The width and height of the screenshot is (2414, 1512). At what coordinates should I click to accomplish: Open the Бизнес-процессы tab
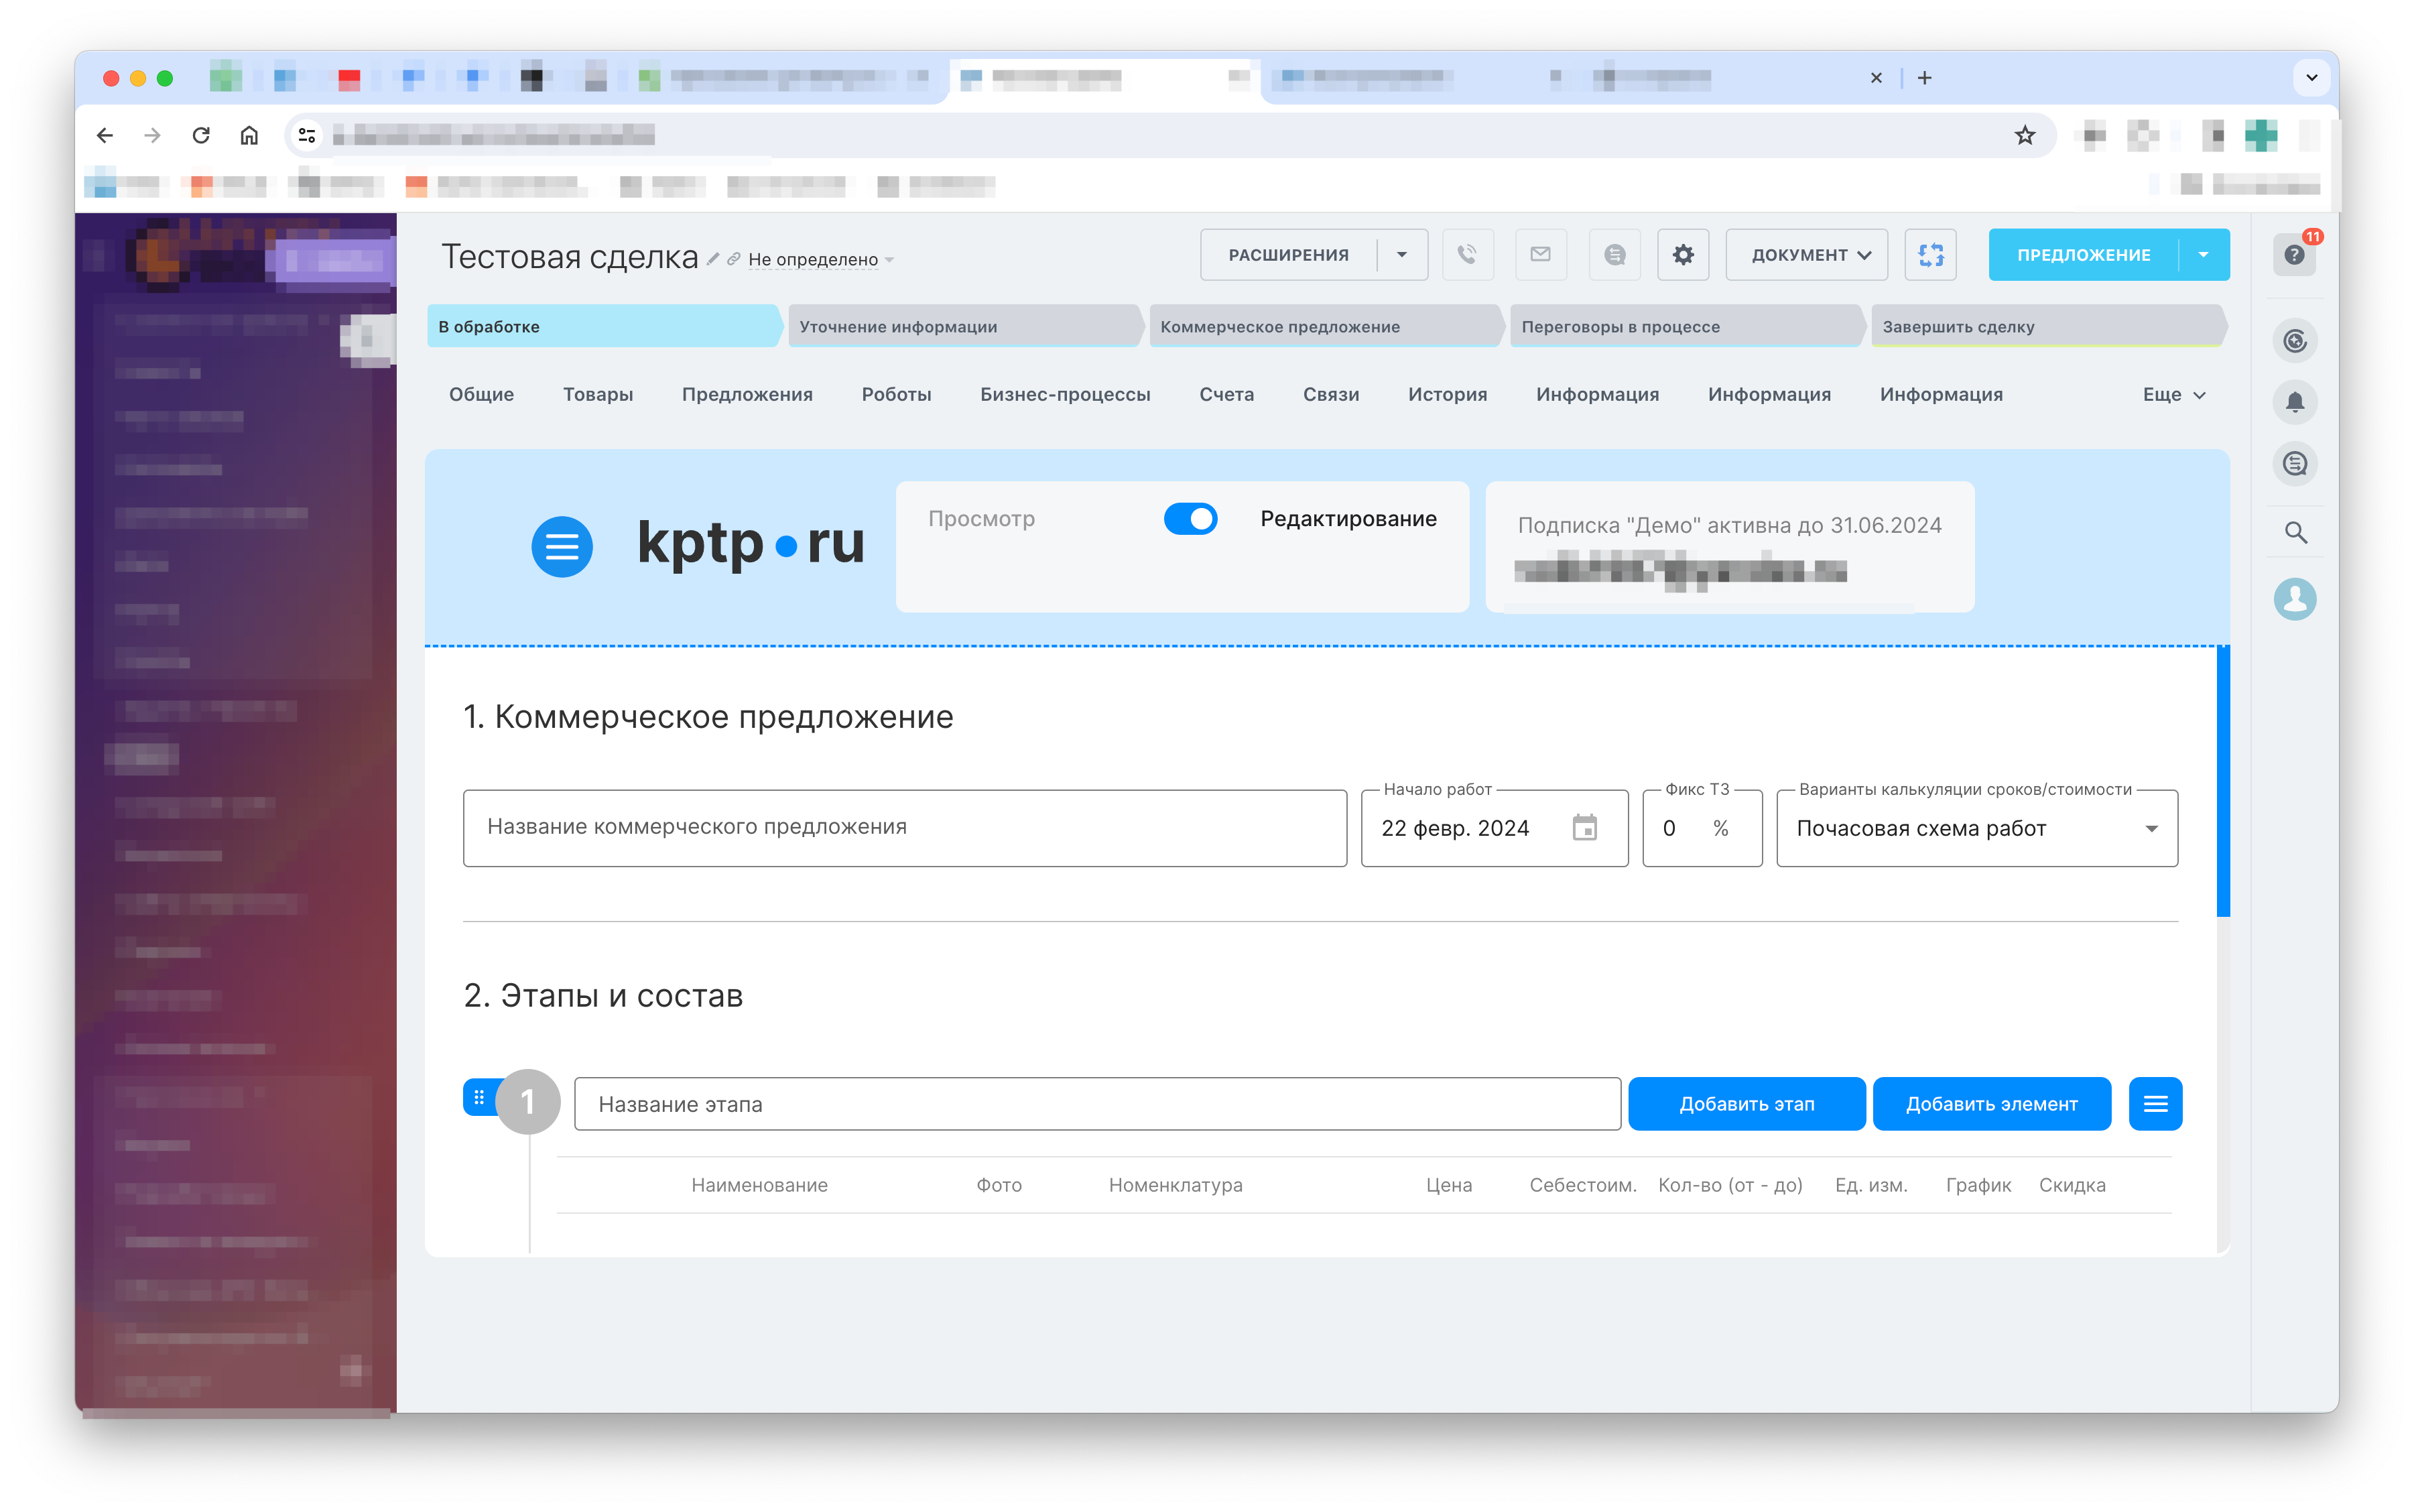(1064, 395)
